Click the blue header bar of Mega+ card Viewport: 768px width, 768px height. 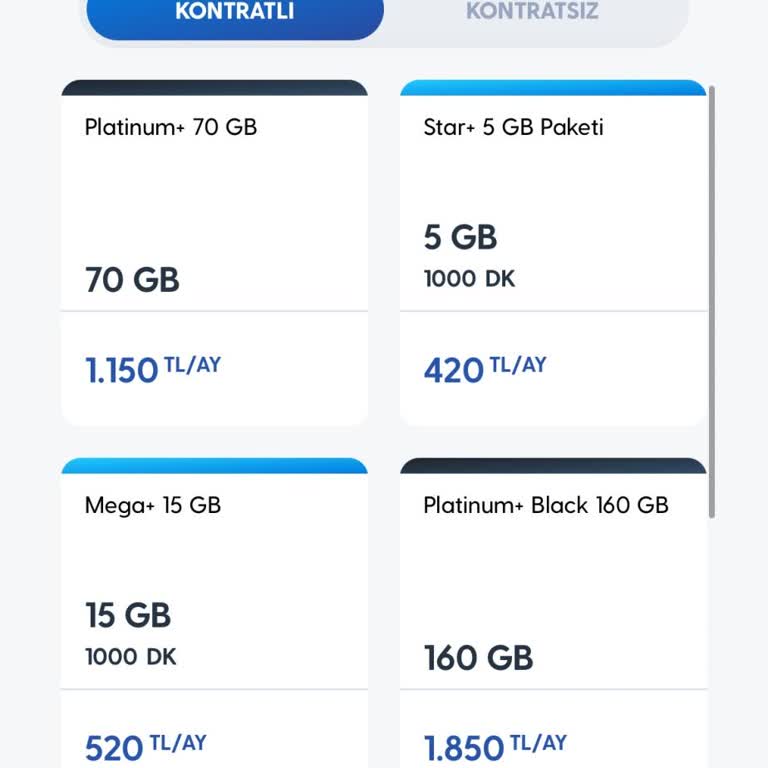(214, 466)
